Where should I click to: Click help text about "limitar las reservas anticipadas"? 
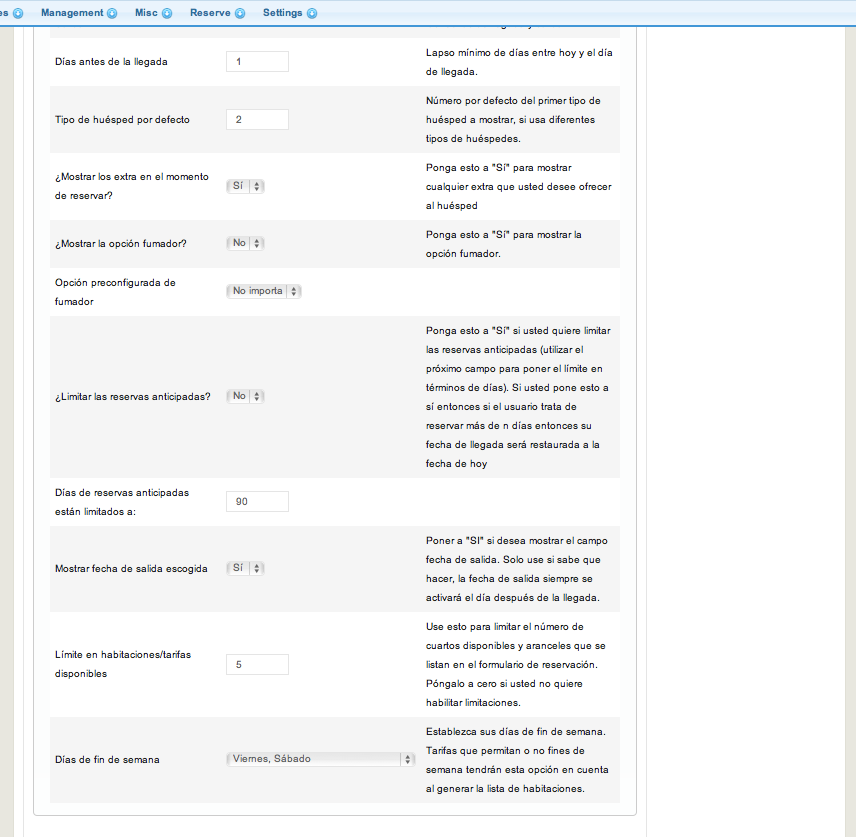click(x=518, y=397)
